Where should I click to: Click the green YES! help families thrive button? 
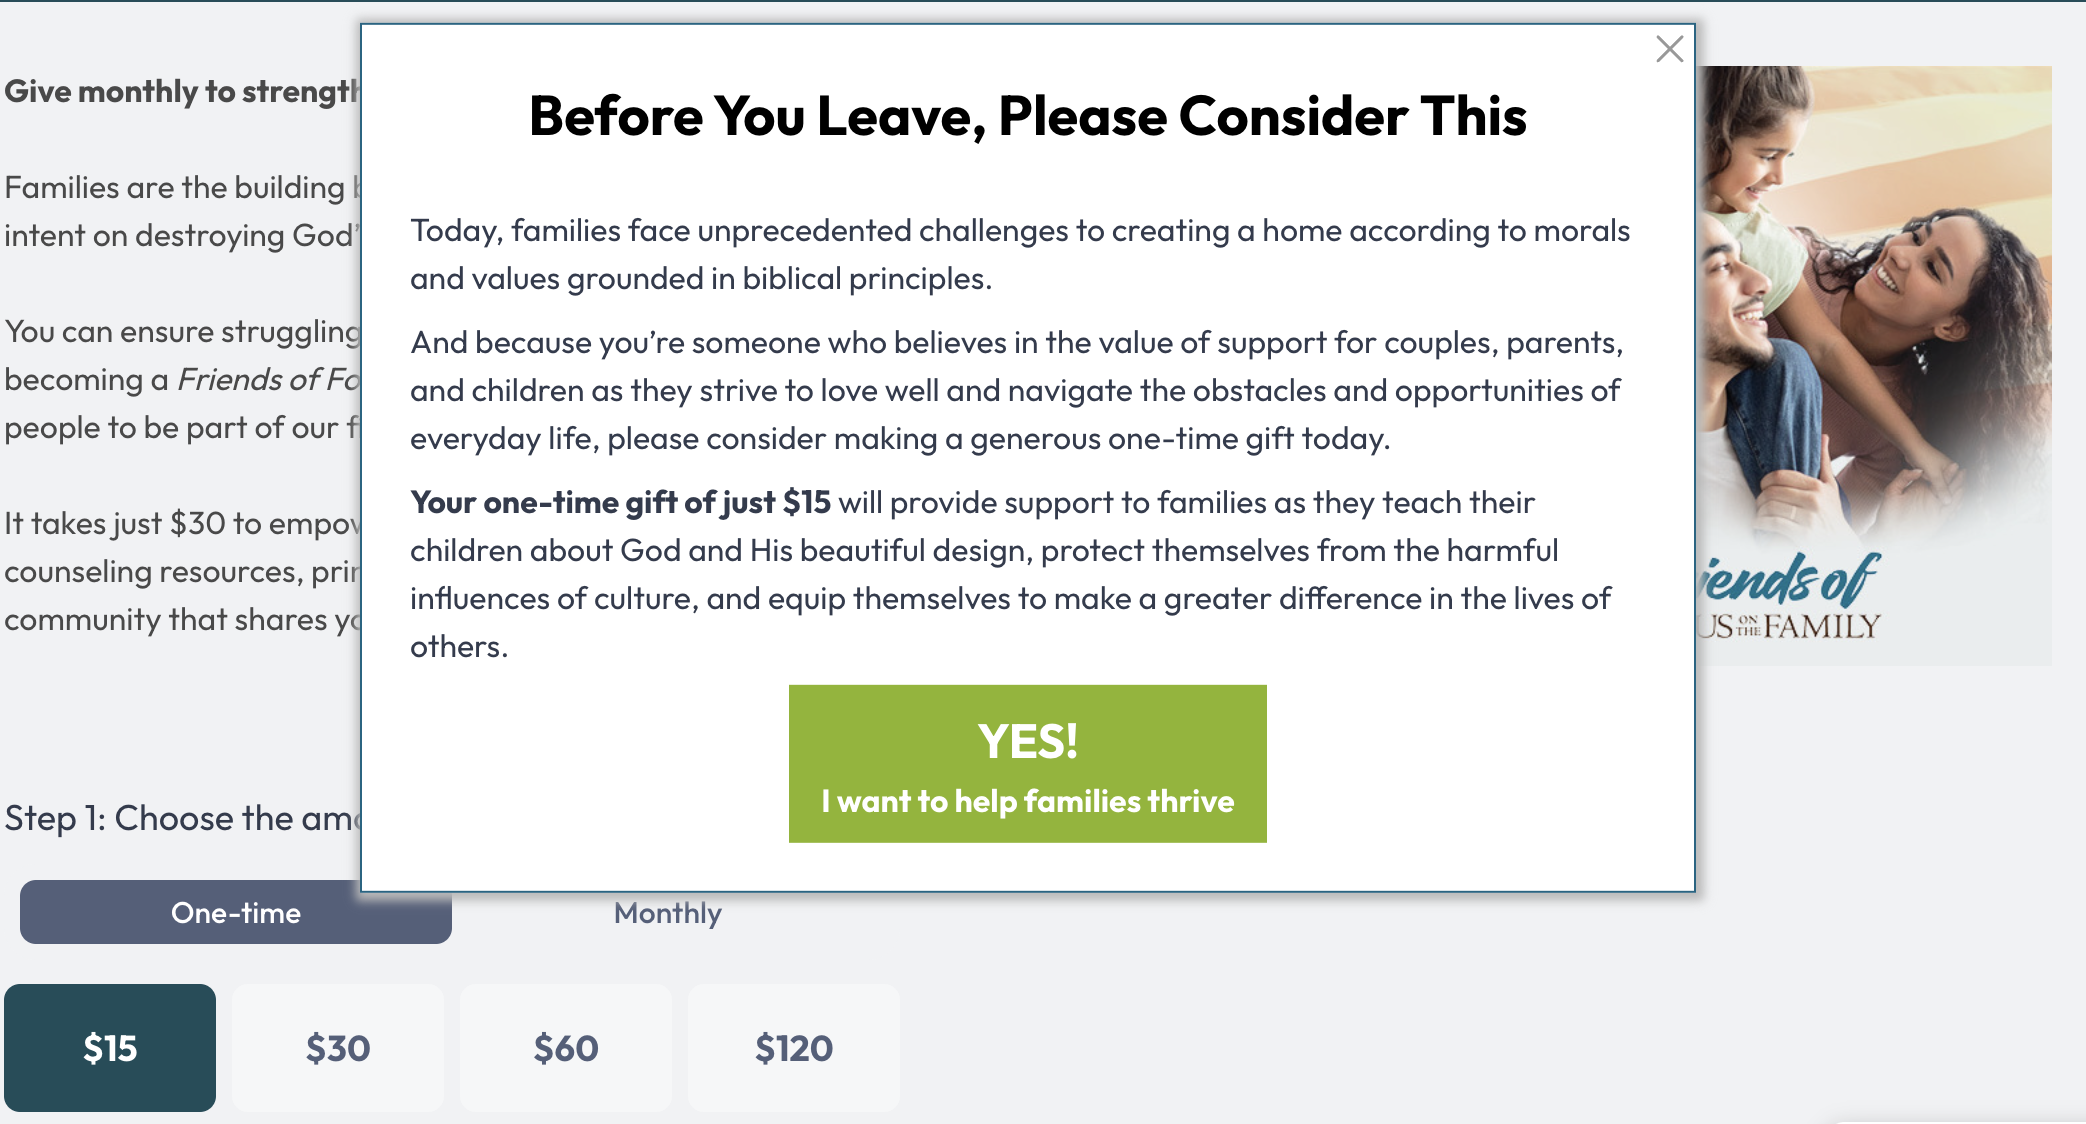click(1027, 763)
